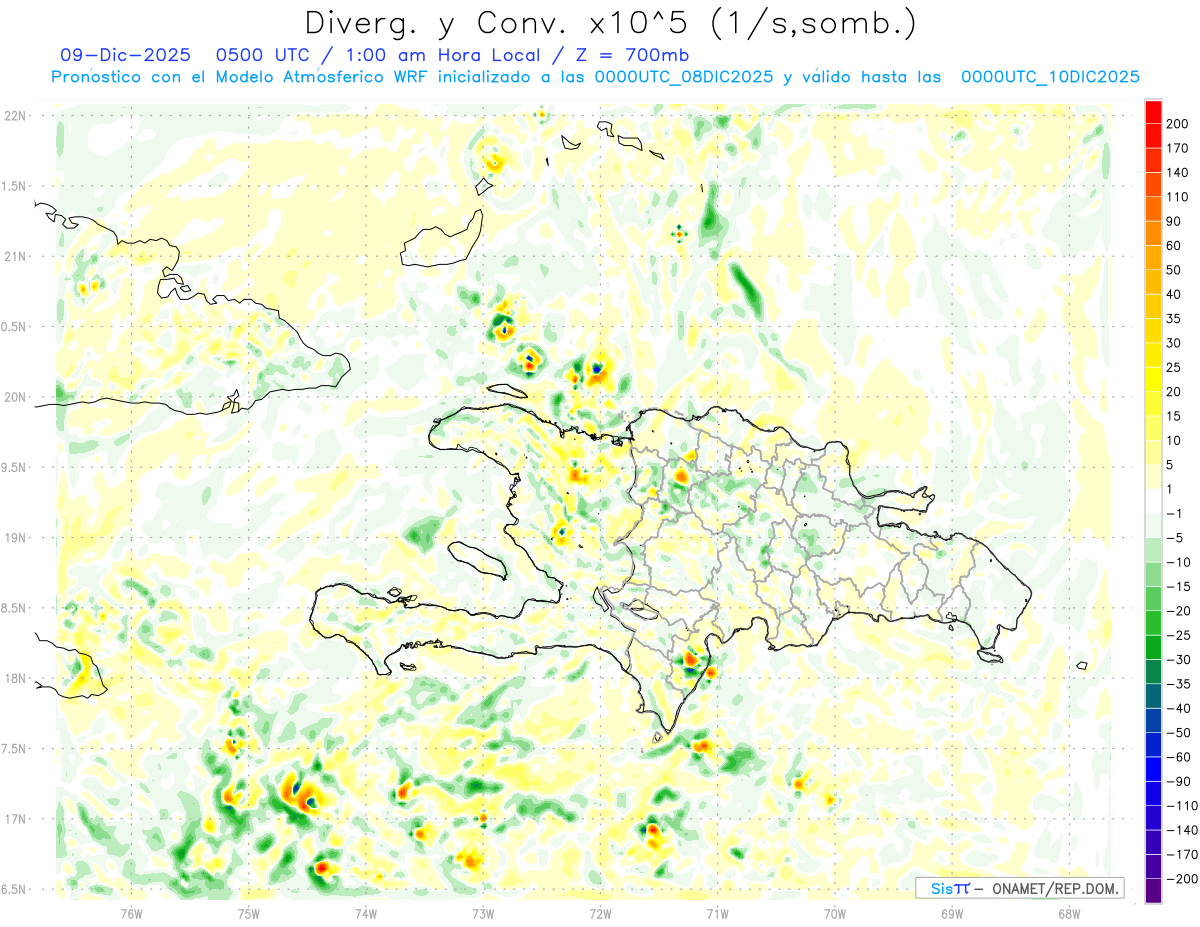Select the '69W' longitude label
The width and height of the screenshot is (1200, 927).
pyautogui.click(x=952, y=913)
